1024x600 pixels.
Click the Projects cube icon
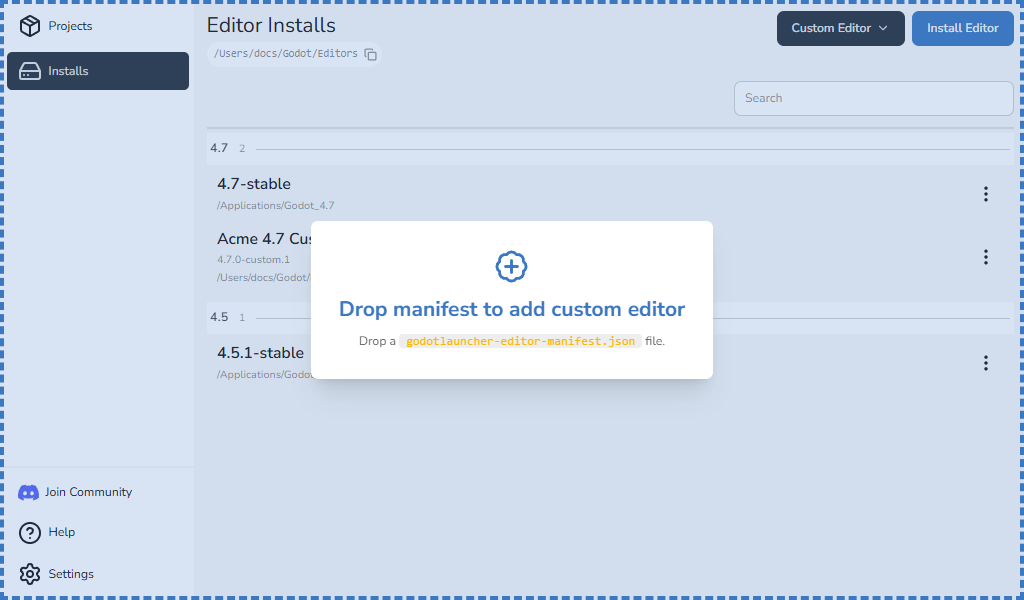29,26
